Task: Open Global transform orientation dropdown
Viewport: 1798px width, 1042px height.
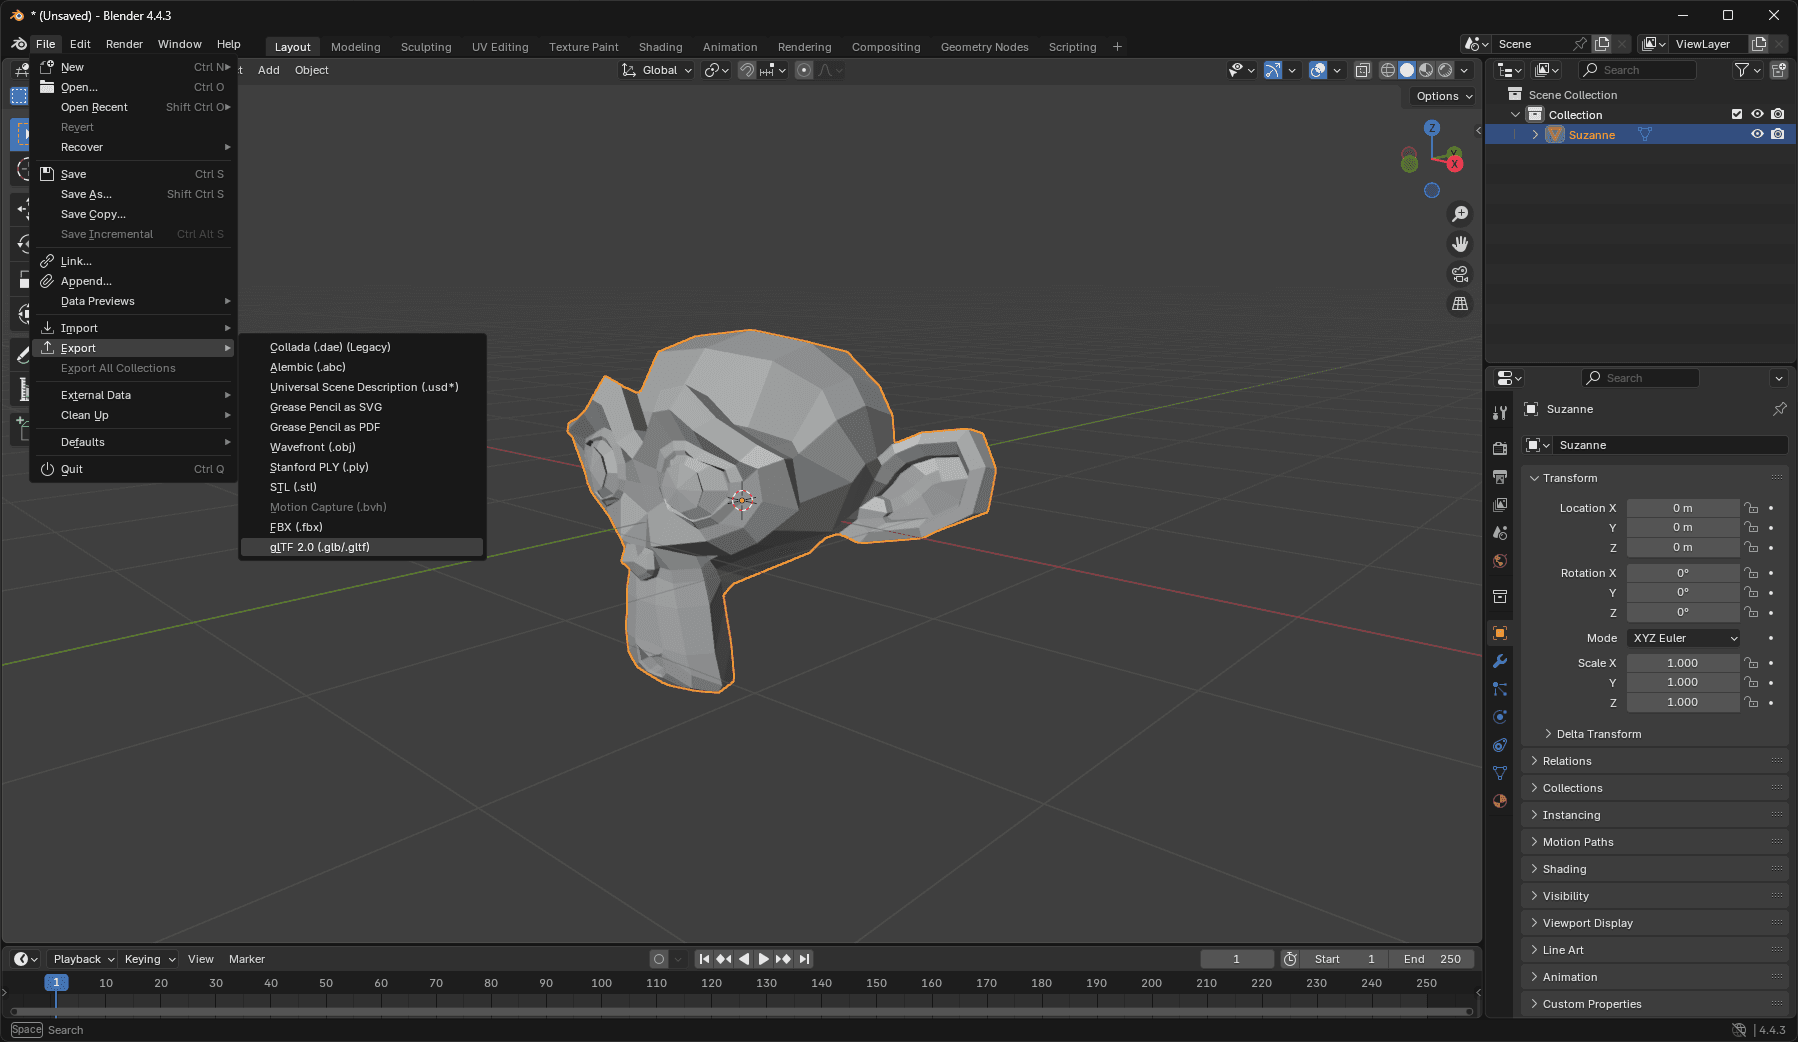Action: click(657, 70)
